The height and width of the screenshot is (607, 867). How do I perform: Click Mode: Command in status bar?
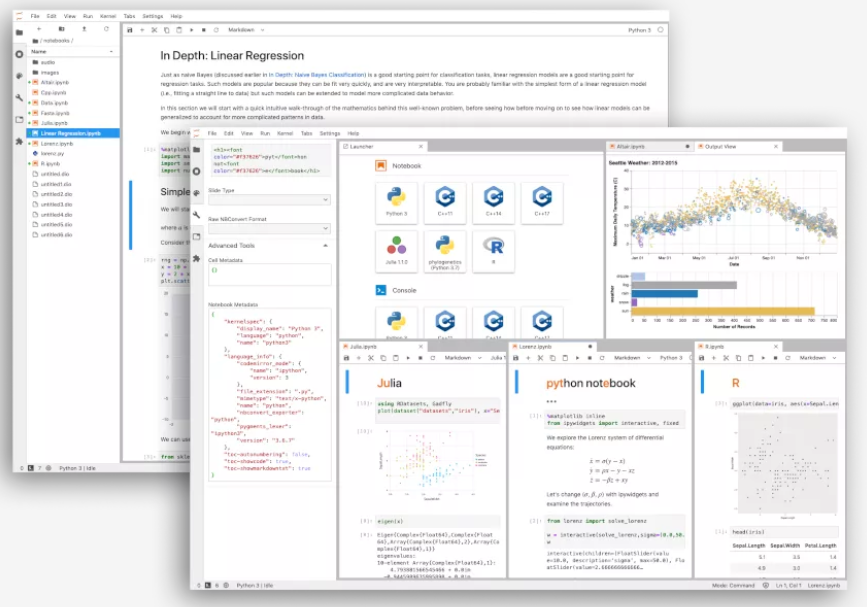(733, 585)
